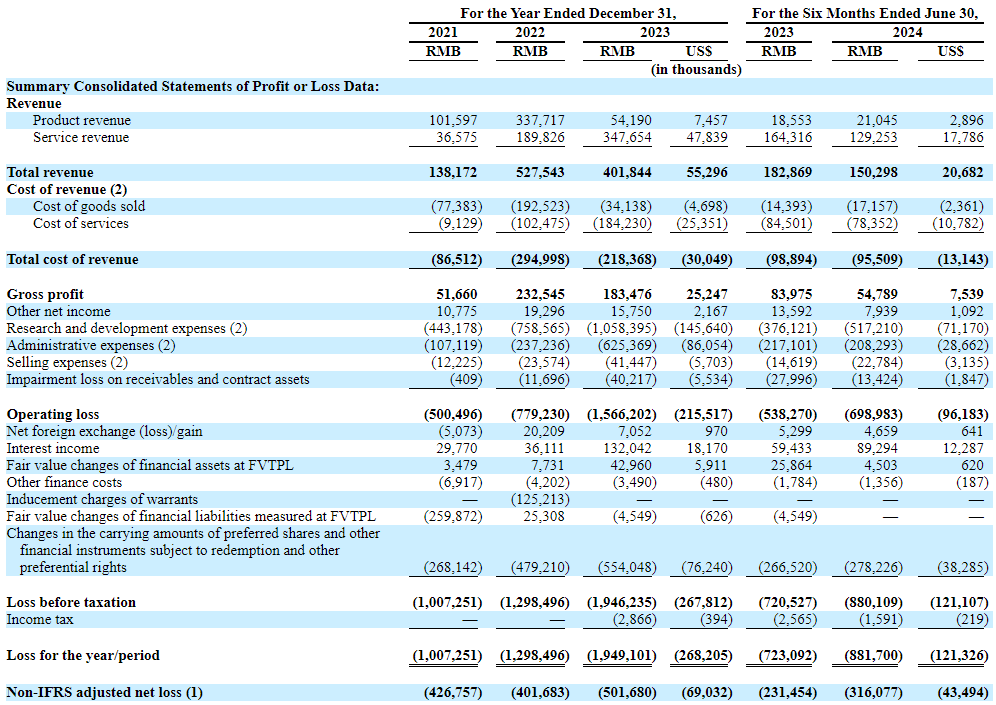The image size is (996, 705).
Task: Click the 2022 total revenue value 527,543
Action: [539, 173]
